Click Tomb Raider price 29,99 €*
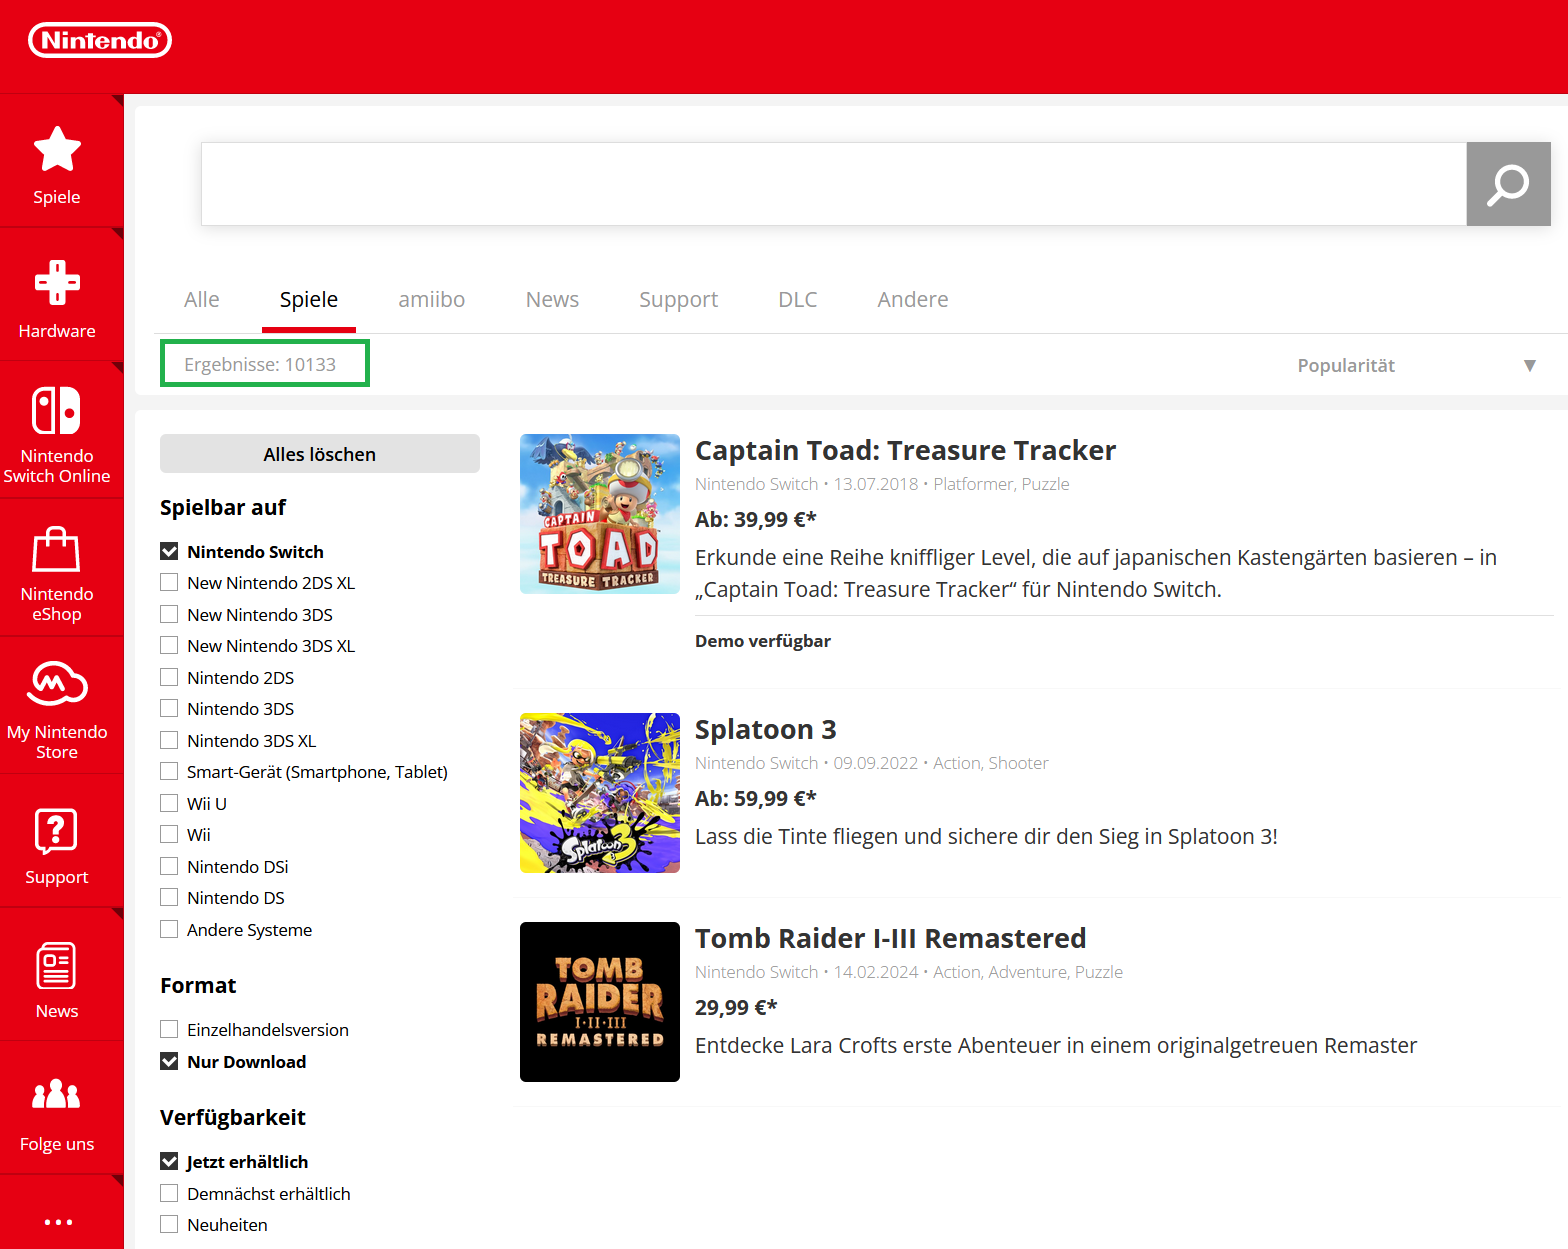Screen dimensions: 1568x1249 tap(736, 1007)
